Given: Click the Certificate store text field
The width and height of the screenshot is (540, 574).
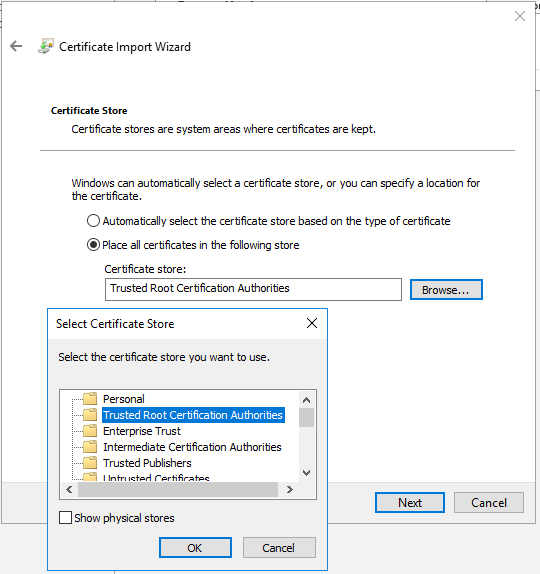Looking at the screenshot, I should [253, 289].
